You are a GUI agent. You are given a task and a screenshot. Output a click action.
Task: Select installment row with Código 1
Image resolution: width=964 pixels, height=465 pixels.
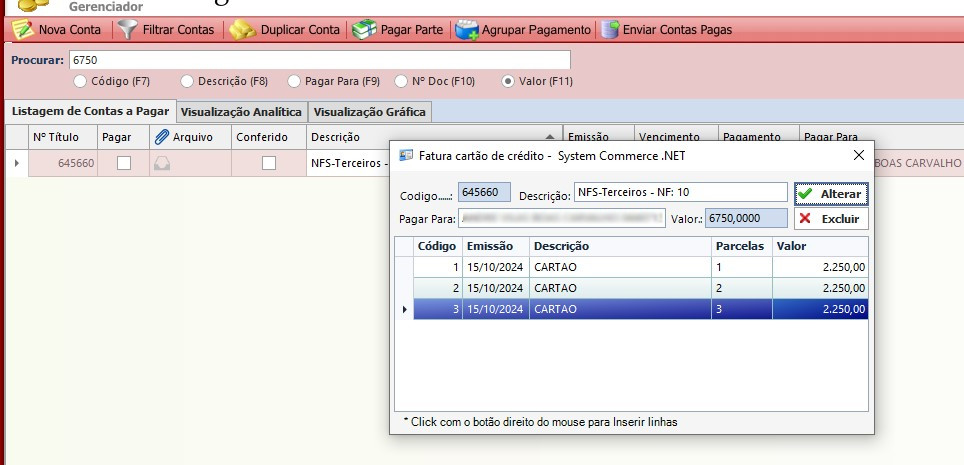pos(641,268)
